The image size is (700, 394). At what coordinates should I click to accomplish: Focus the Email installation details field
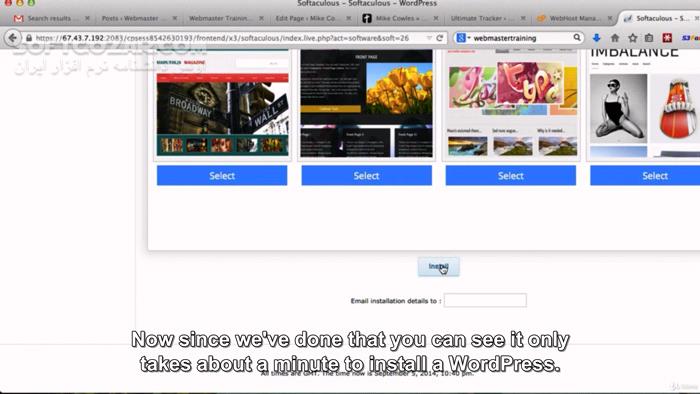click(485, 300)
